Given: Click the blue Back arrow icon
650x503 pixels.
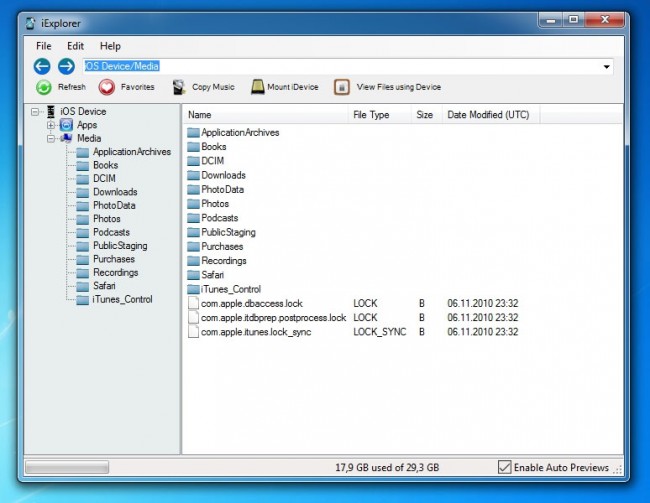Looking at the screenshot, I should coord(42,66).
